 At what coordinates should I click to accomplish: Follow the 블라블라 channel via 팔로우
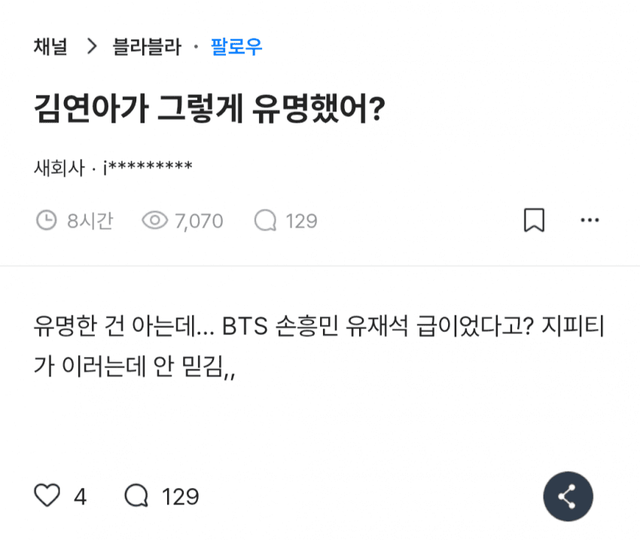pos(237,46)
